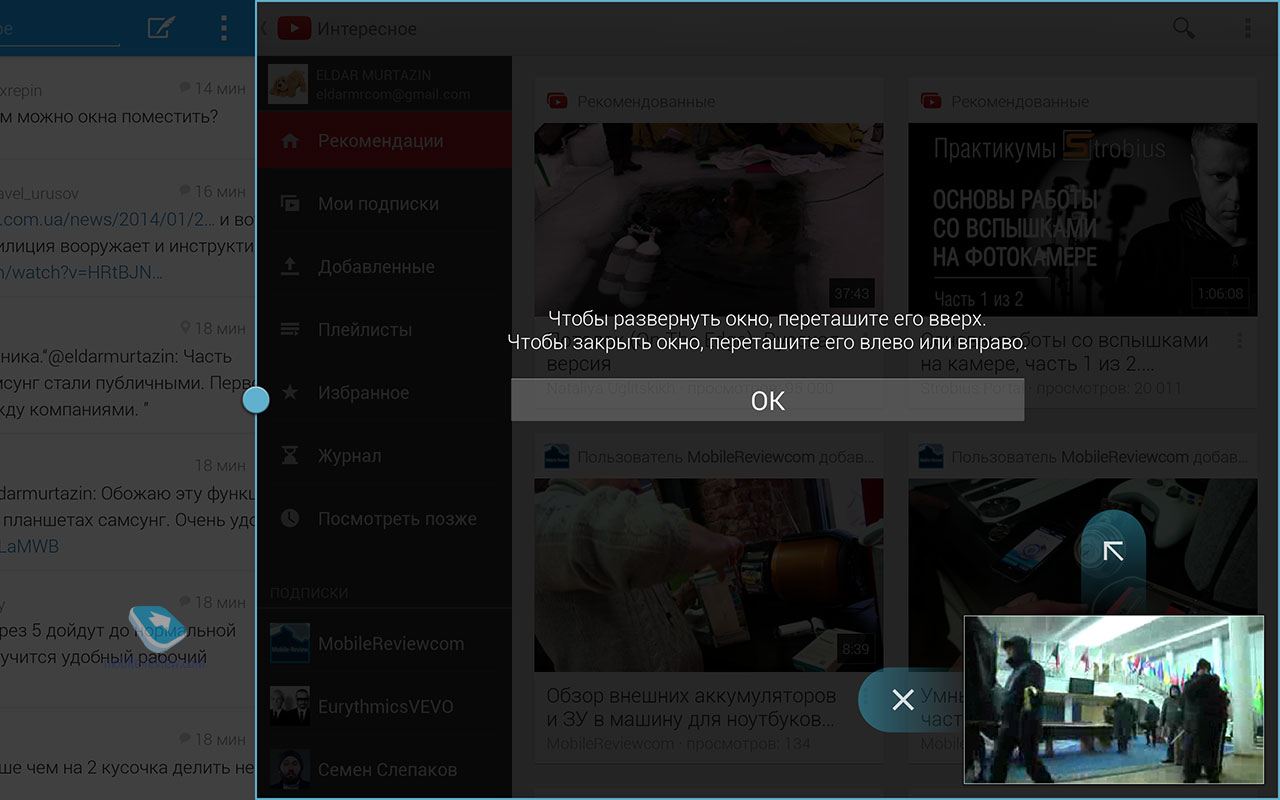Tap the OK button in the hint overlay

(767, 400)
